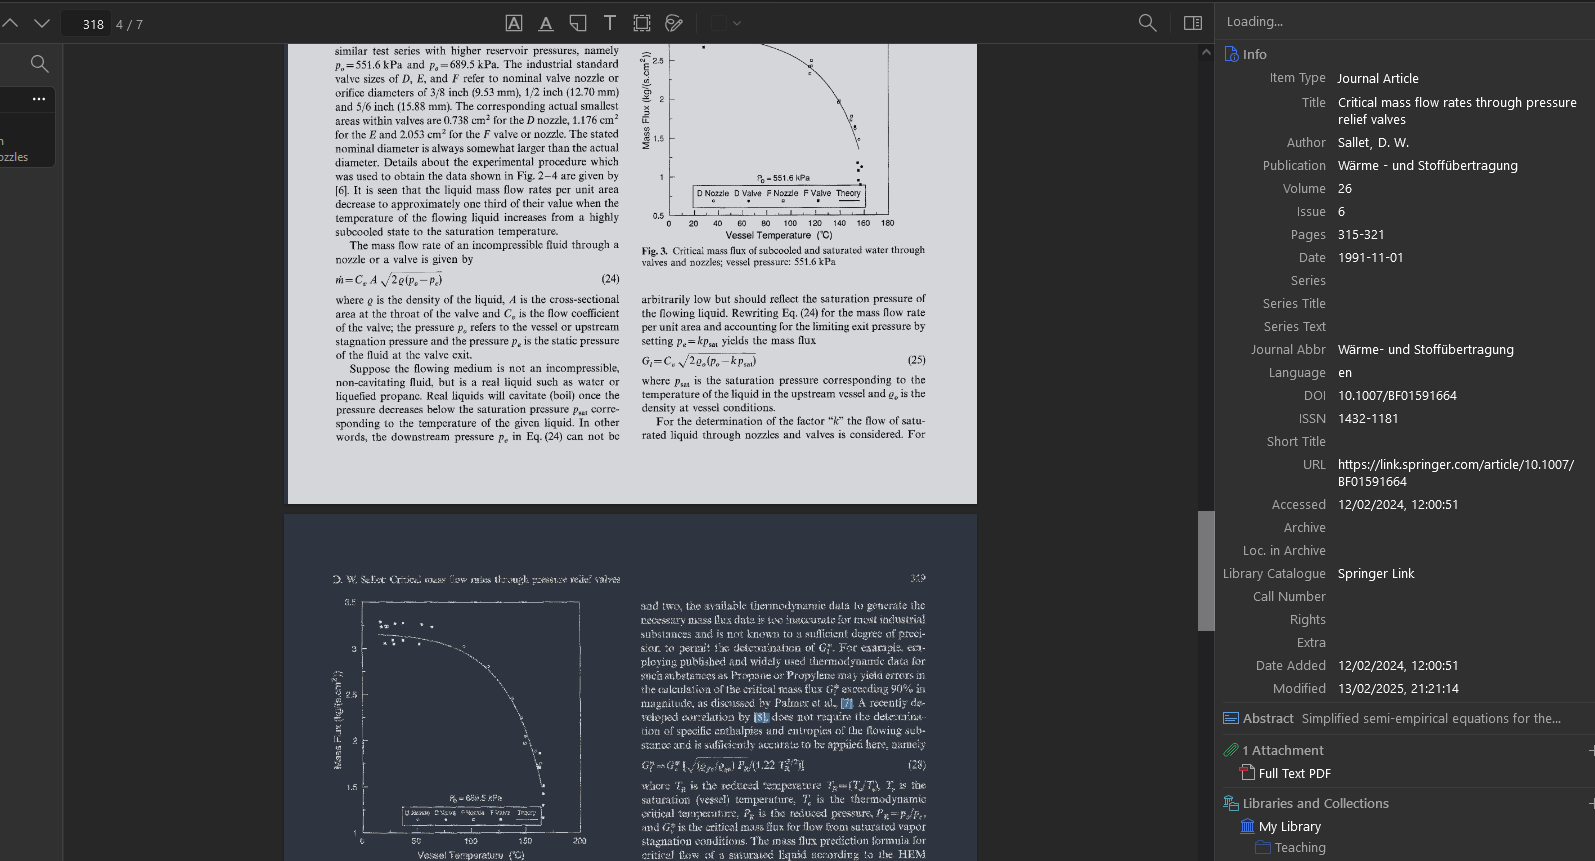Select the Highlight Text annotation tool
Image resolution: width=1595 pixels, height=861 pixels.
[x=513, y=23]
